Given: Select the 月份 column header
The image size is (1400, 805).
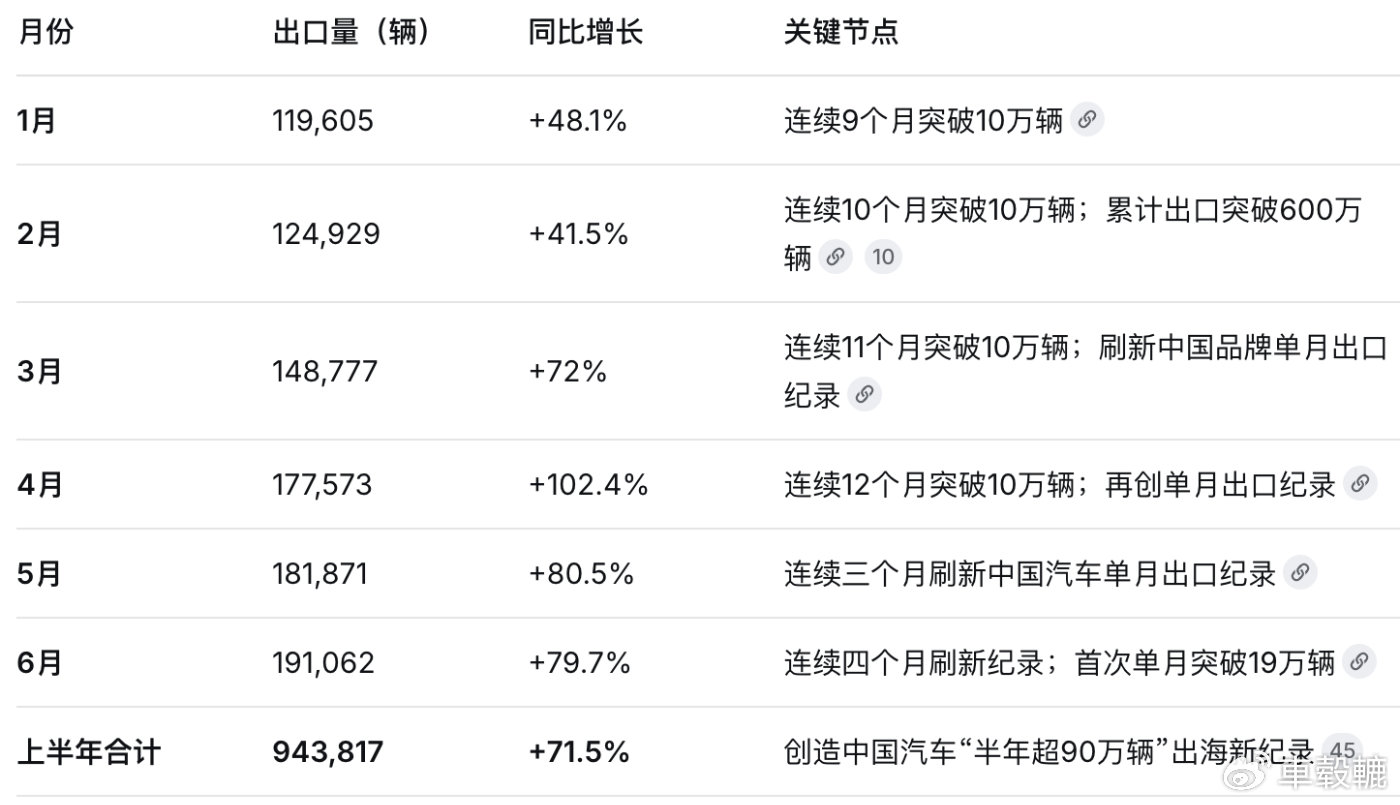Looking at the screenshot, I should [46, 31].
